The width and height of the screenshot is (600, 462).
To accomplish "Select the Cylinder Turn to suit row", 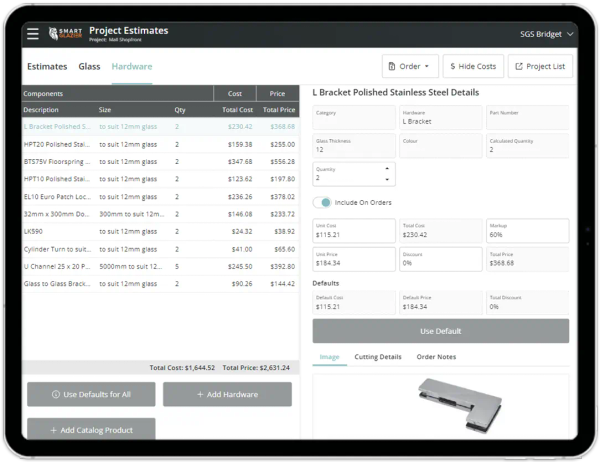I will point(160,249).
